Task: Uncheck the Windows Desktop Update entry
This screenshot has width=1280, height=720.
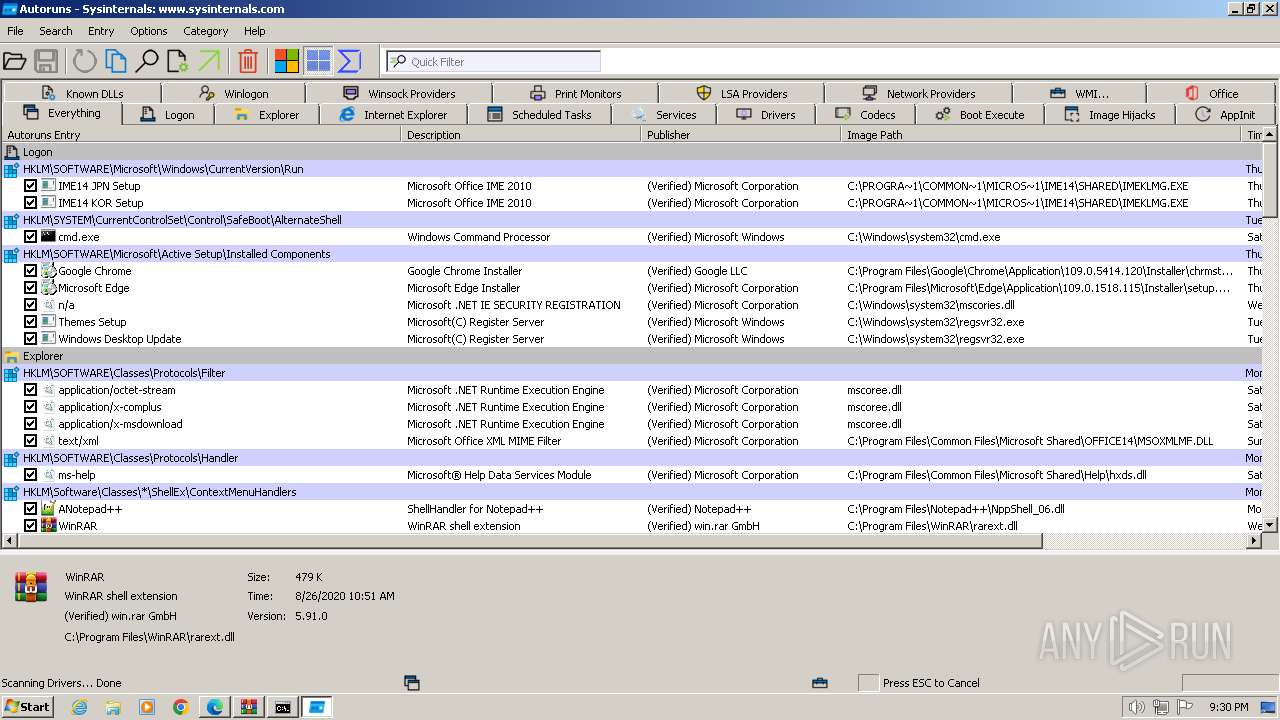Action: click(x=31, y=339)
